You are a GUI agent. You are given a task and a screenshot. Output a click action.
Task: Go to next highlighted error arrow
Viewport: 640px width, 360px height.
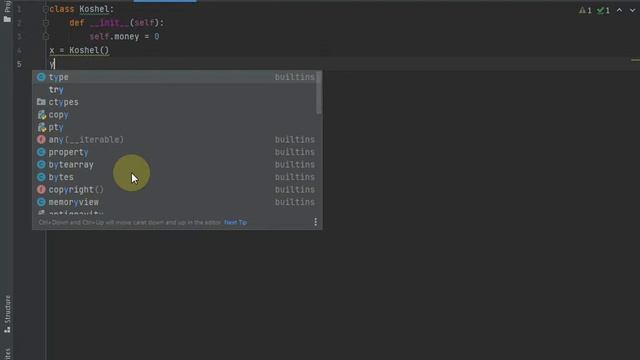(x=632, y=11)
